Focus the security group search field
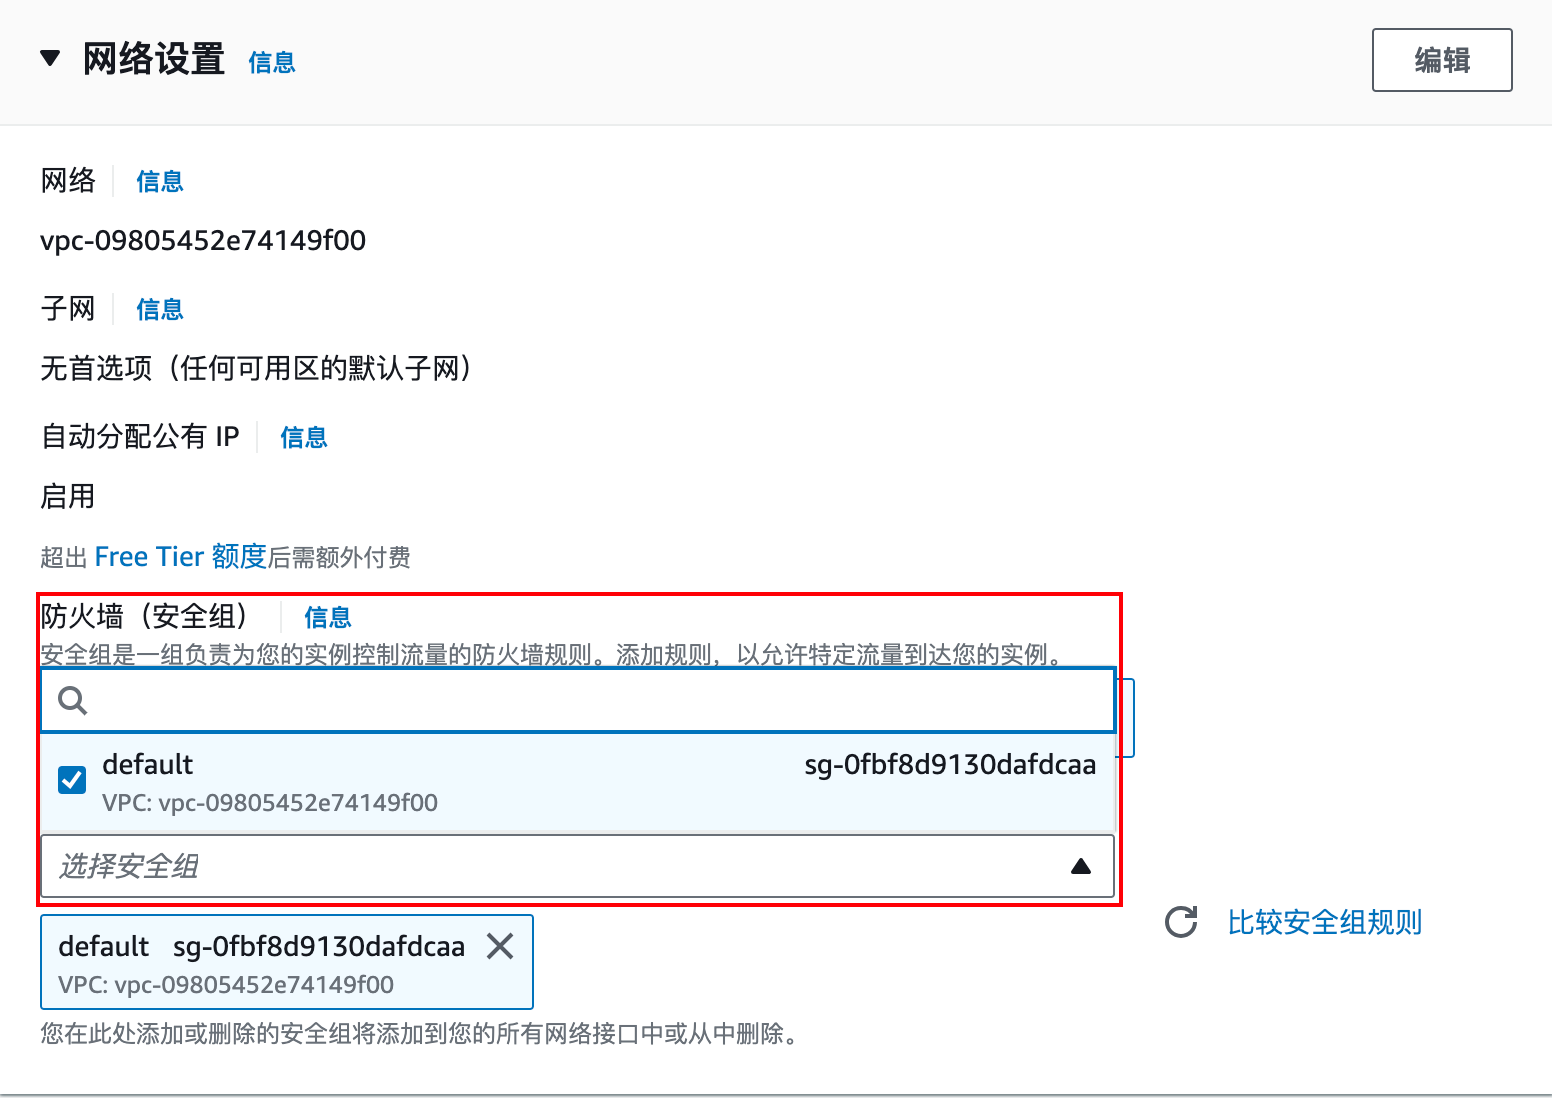This screenshot has height=1098, width=1552. point(590,700)
